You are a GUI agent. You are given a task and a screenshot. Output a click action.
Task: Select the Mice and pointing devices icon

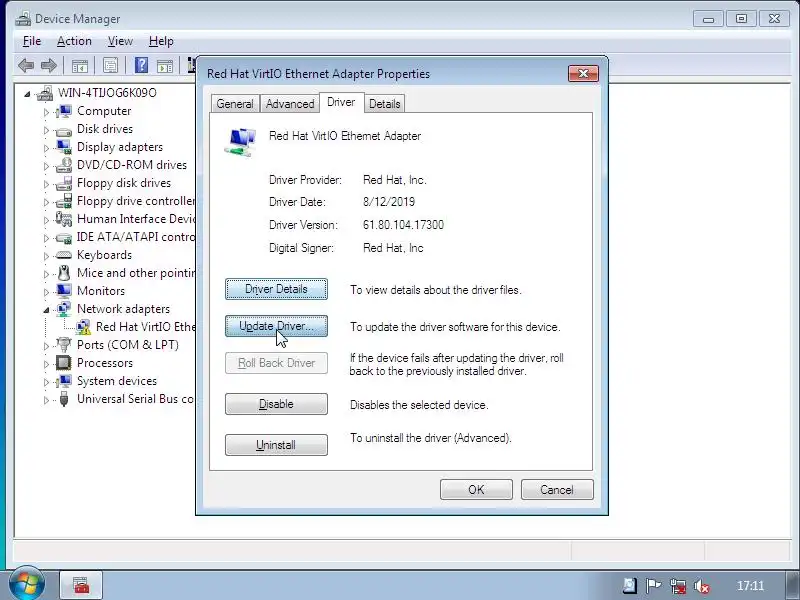point(64,273)
